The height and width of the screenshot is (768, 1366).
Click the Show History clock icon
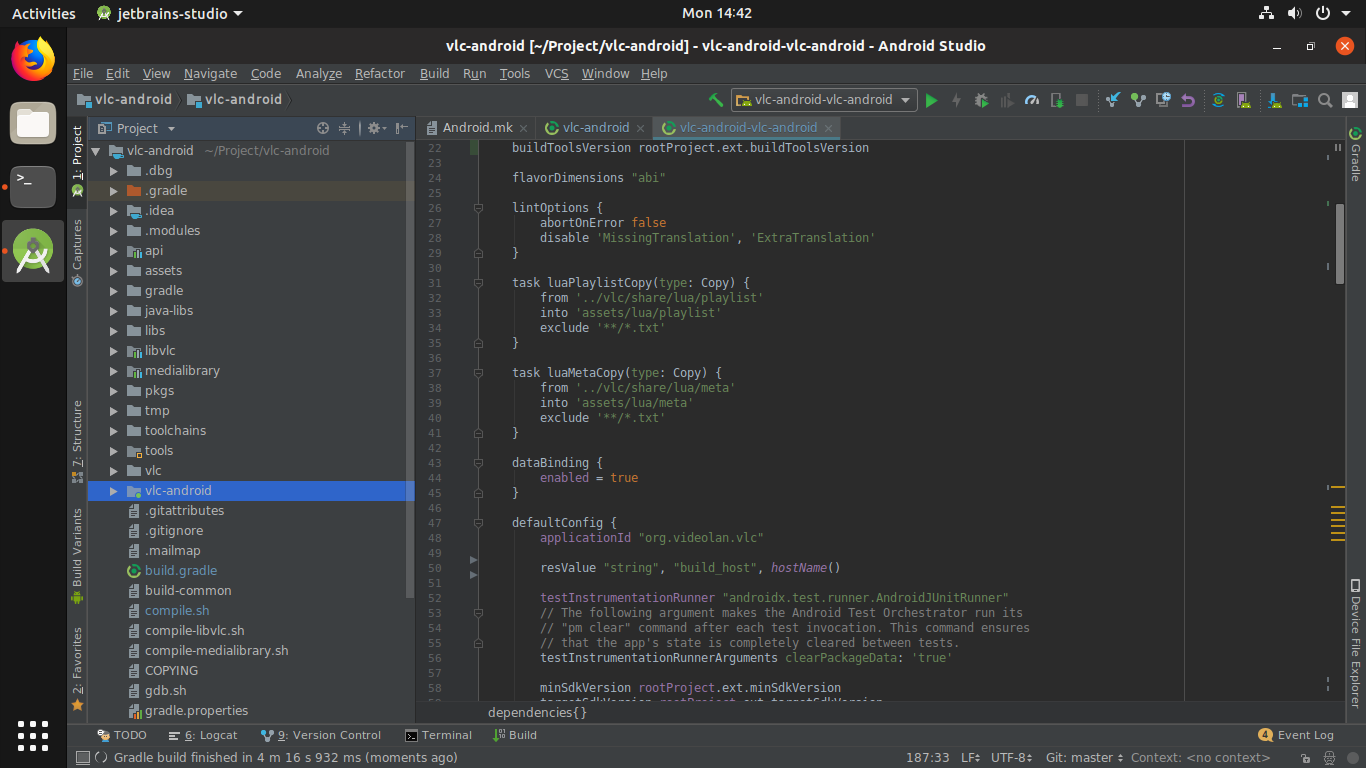click(x=1163, y=100)
